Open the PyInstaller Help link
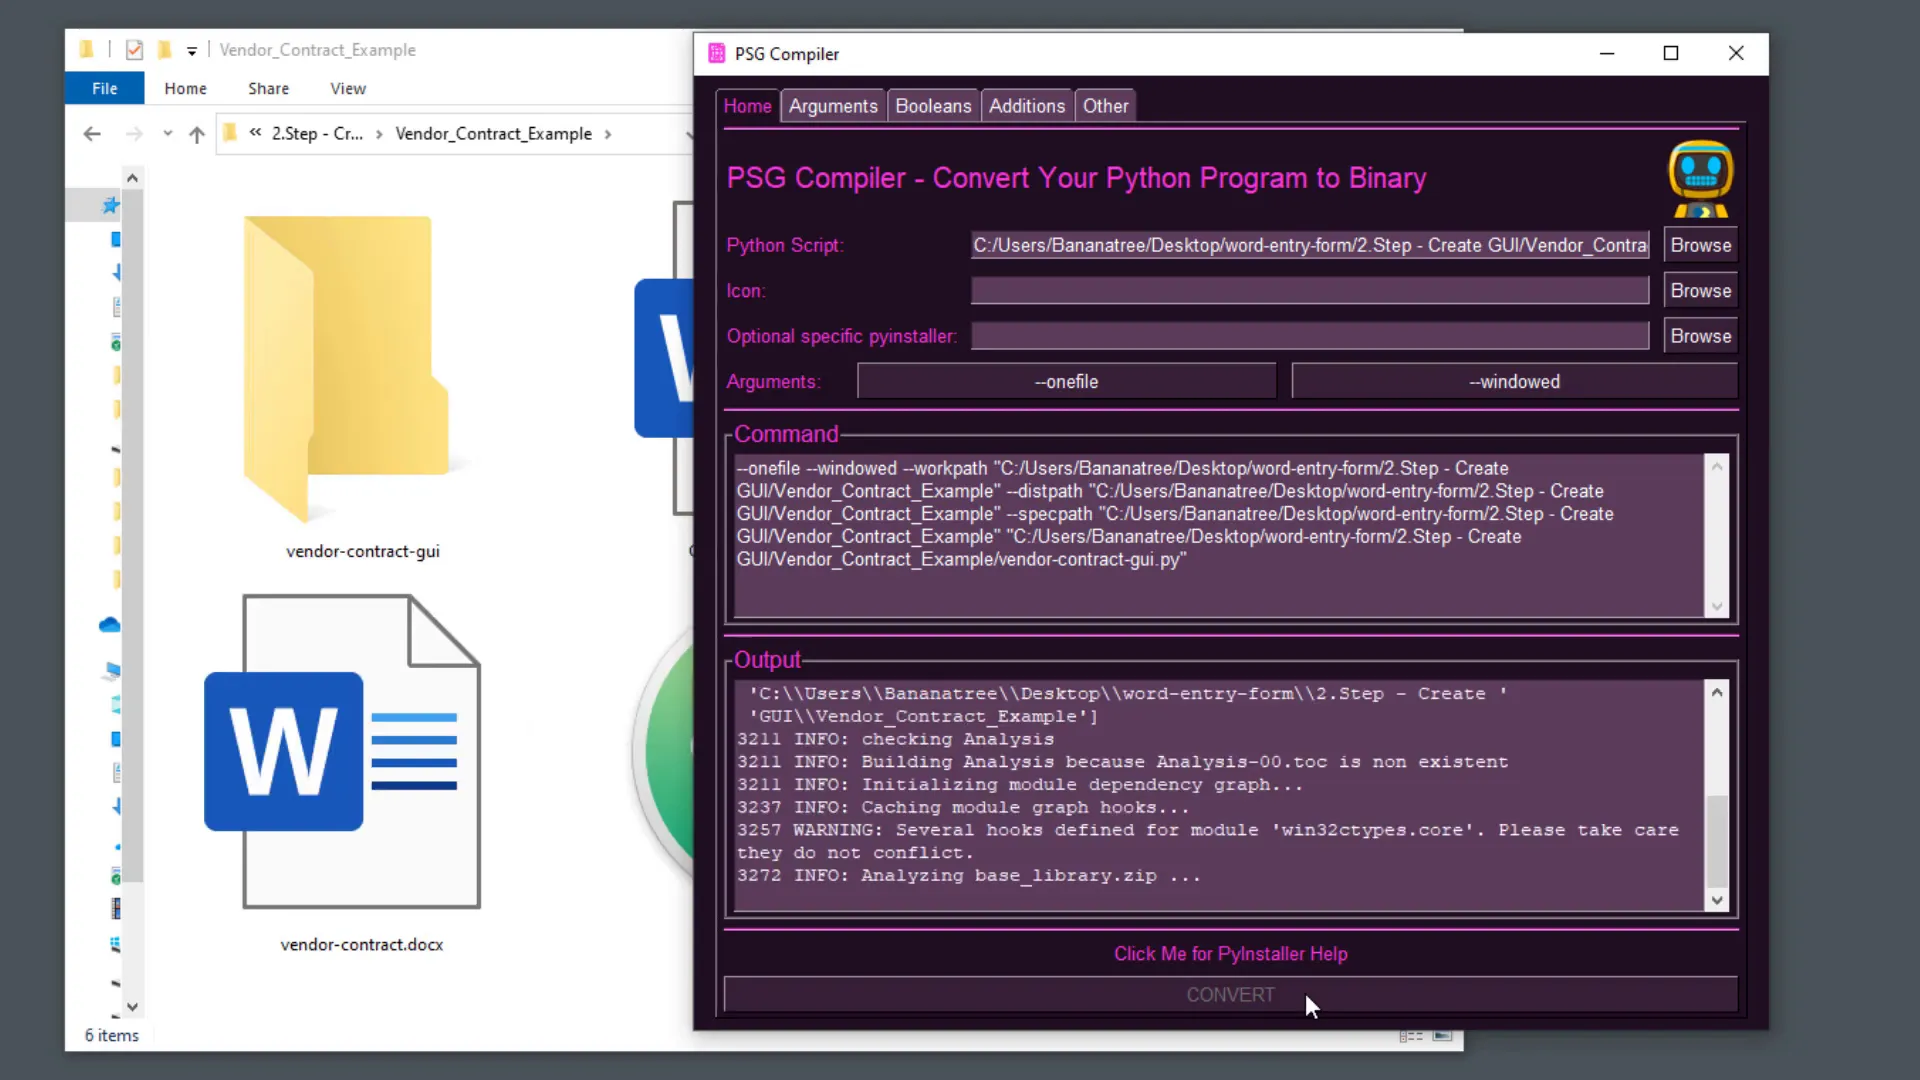 click(1230, 954)
